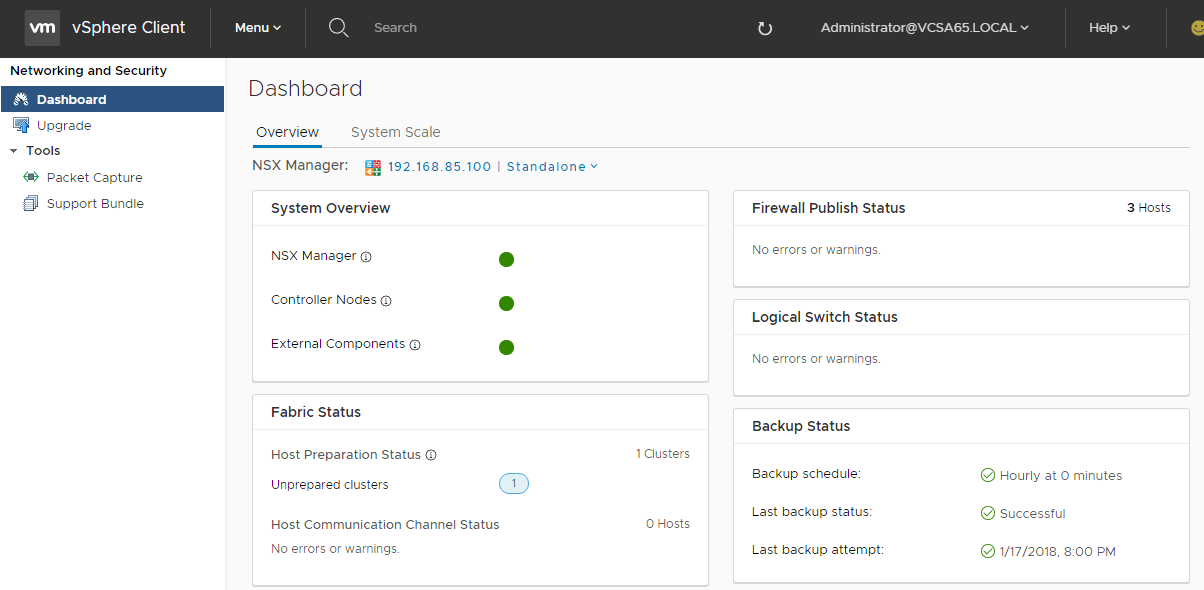The image size is (1204, 590).
Task: Collapse the Tools tree section
Action: [x=14, y=151]
